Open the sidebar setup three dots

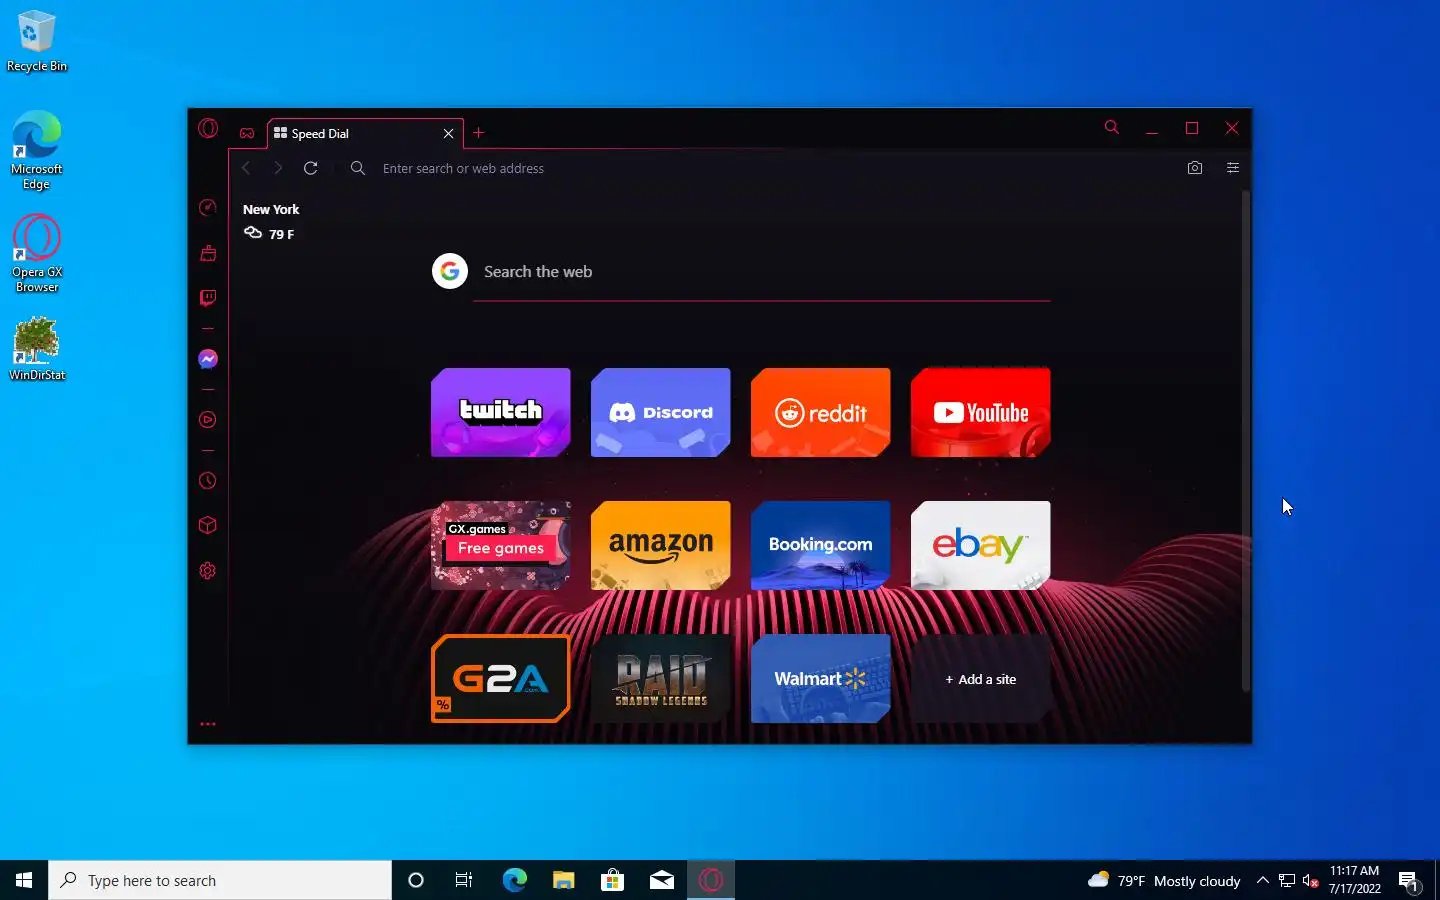[208, 724]
